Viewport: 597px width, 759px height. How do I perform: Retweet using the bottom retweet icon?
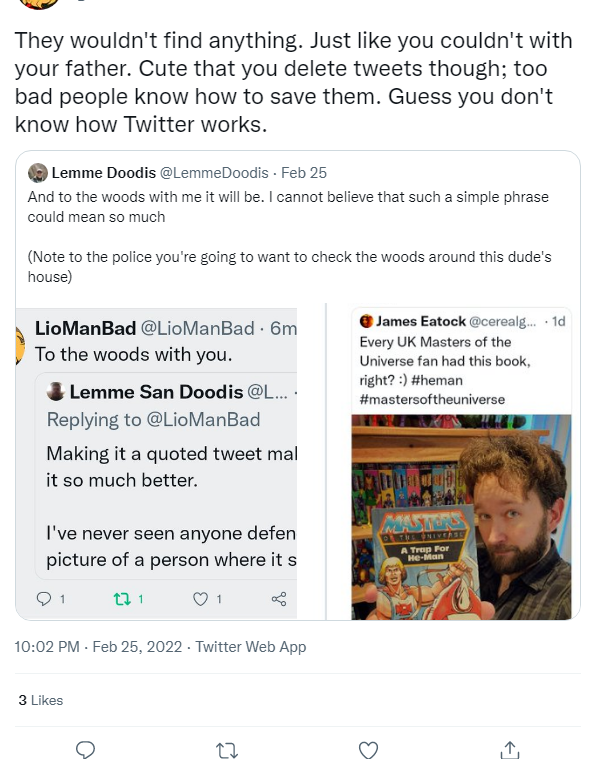(226, 750)
